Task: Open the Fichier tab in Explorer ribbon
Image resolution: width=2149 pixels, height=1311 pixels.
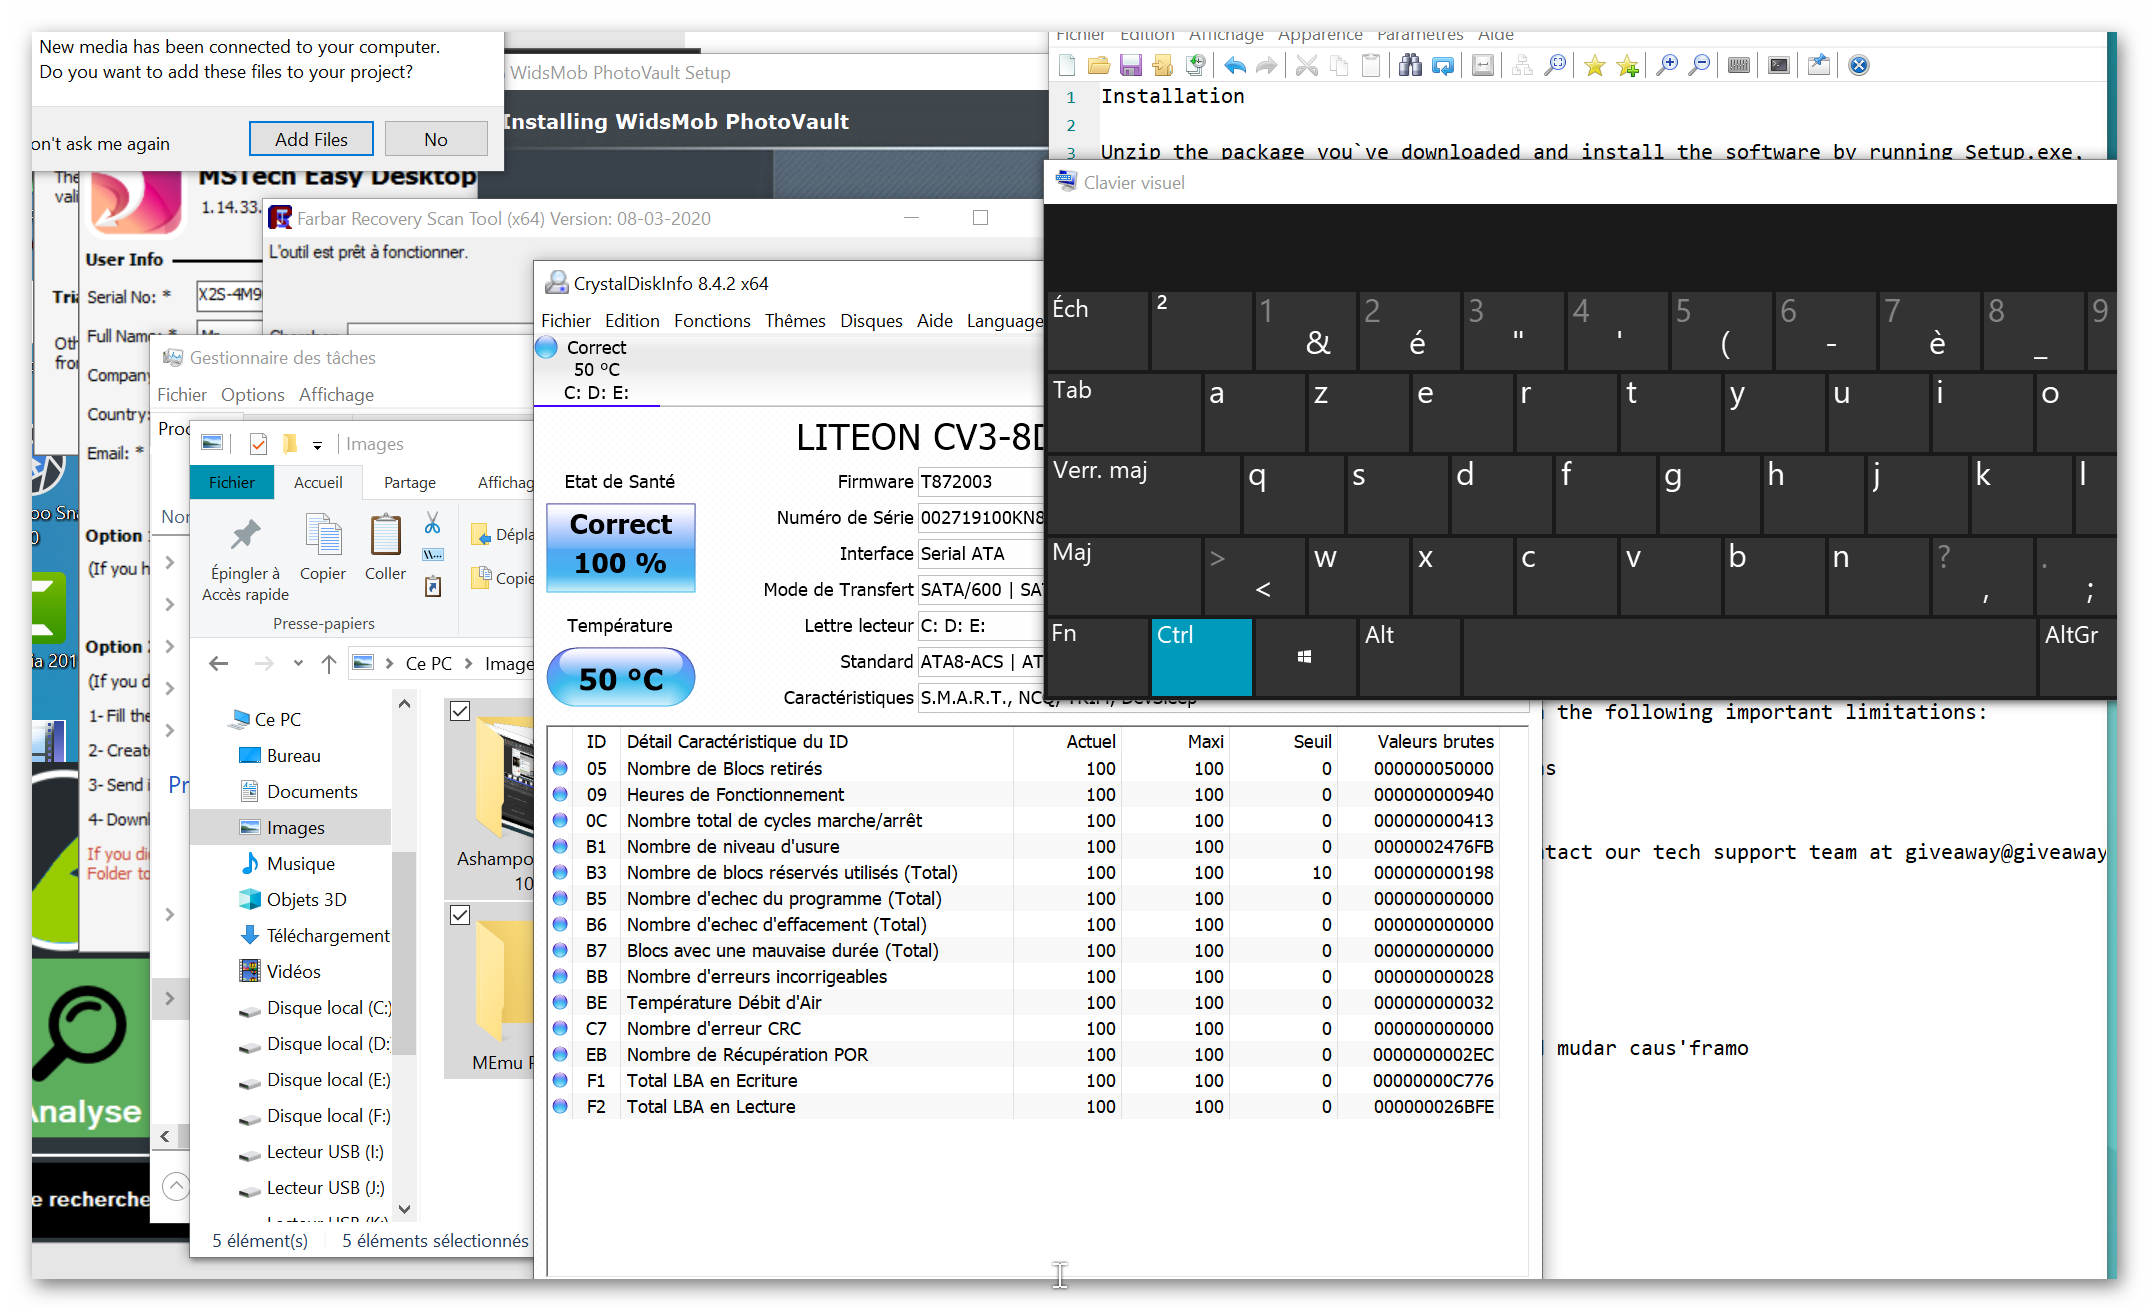Action: point(232,483)
